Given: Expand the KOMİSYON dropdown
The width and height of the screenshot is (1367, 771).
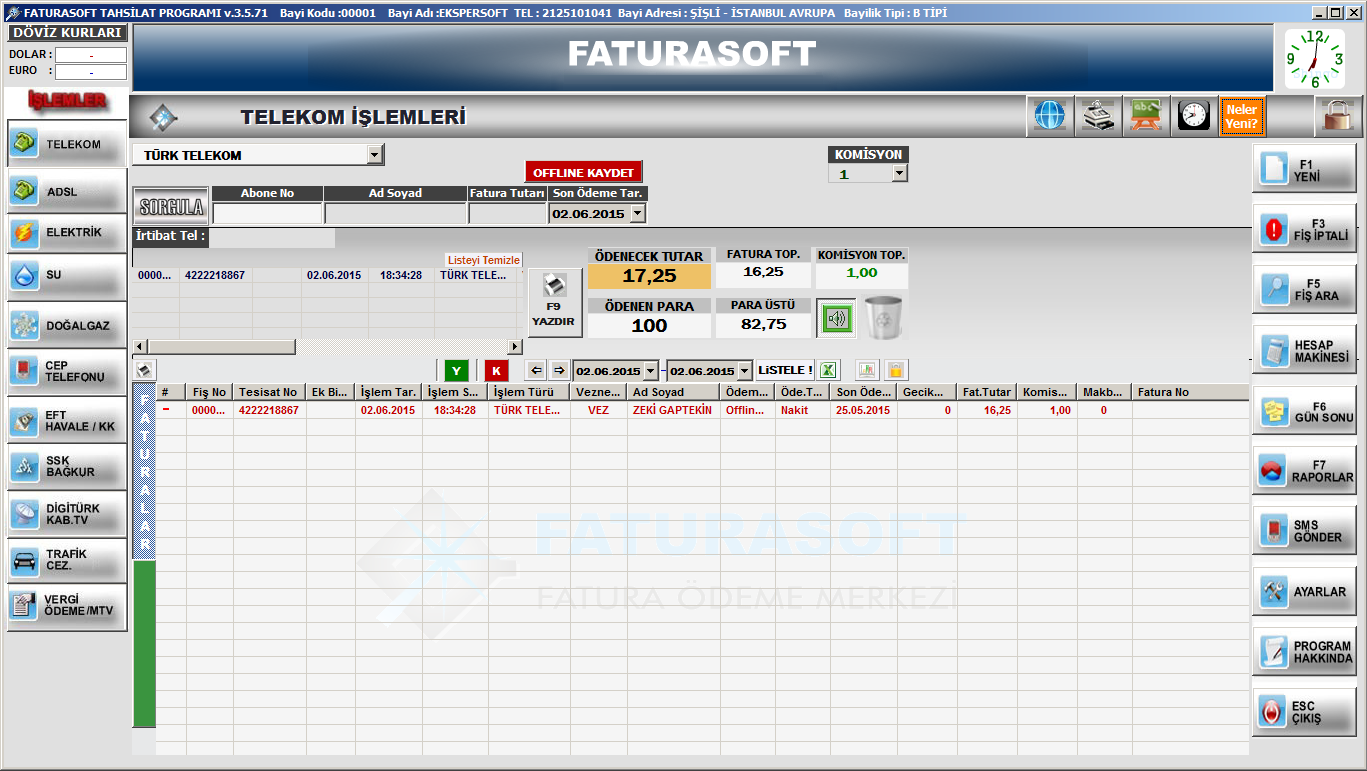Looking at the screenshot, I should (899, 173).
